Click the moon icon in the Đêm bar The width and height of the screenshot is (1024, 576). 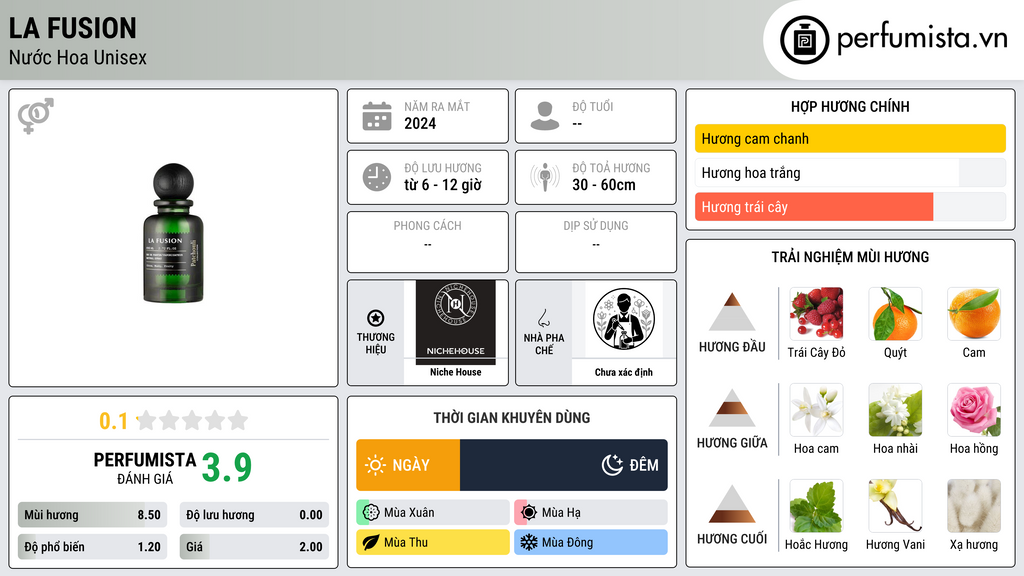point(612,465)
